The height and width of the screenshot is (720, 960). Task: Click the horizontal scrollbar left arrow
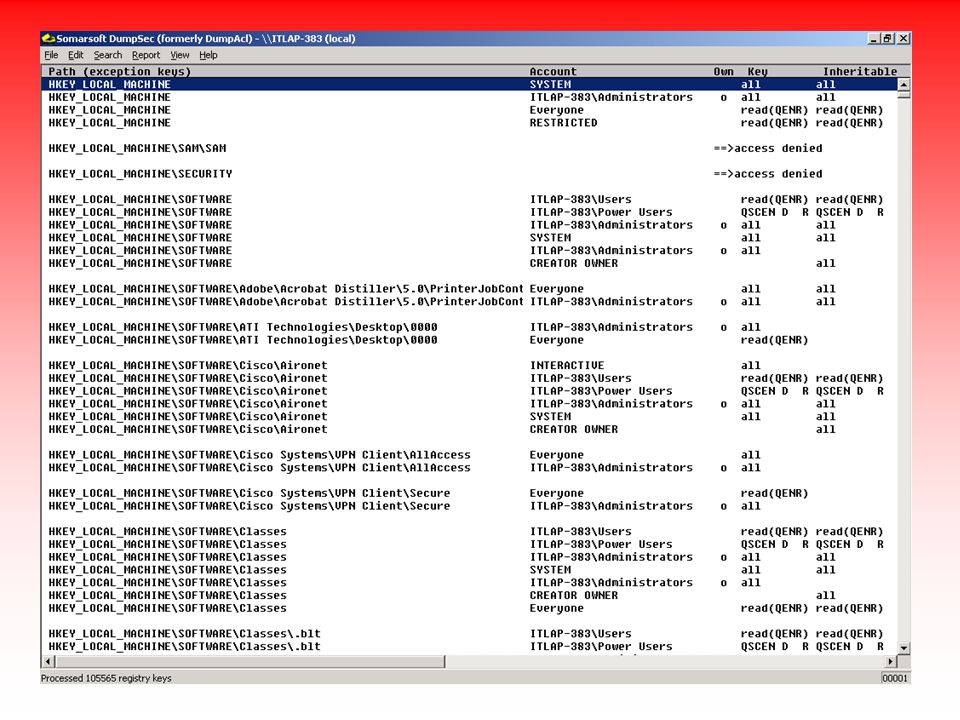click(x=48, y=661)
